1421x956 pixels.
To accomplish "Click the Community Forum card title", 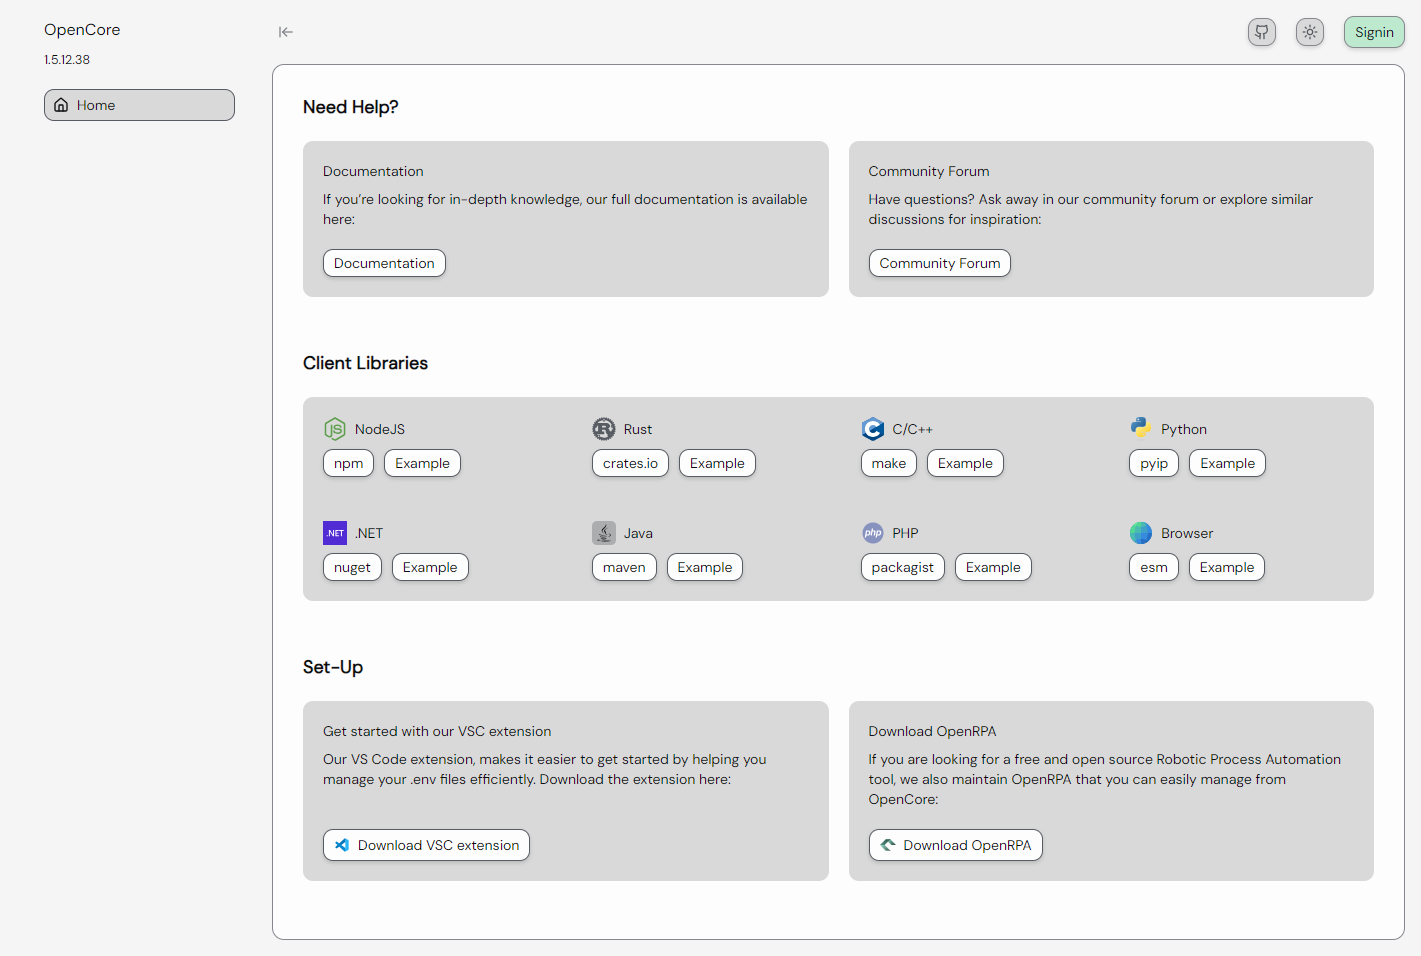I will coord(929,171).
